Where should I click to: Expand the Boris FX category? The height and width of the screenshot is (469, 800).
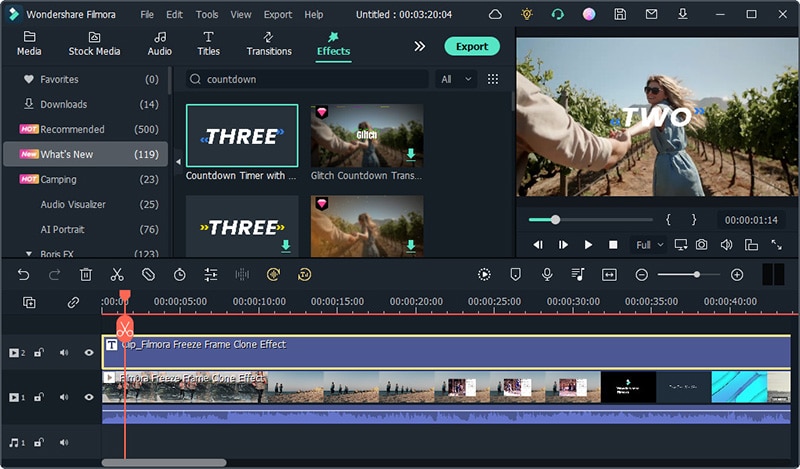tap(29, 254)
